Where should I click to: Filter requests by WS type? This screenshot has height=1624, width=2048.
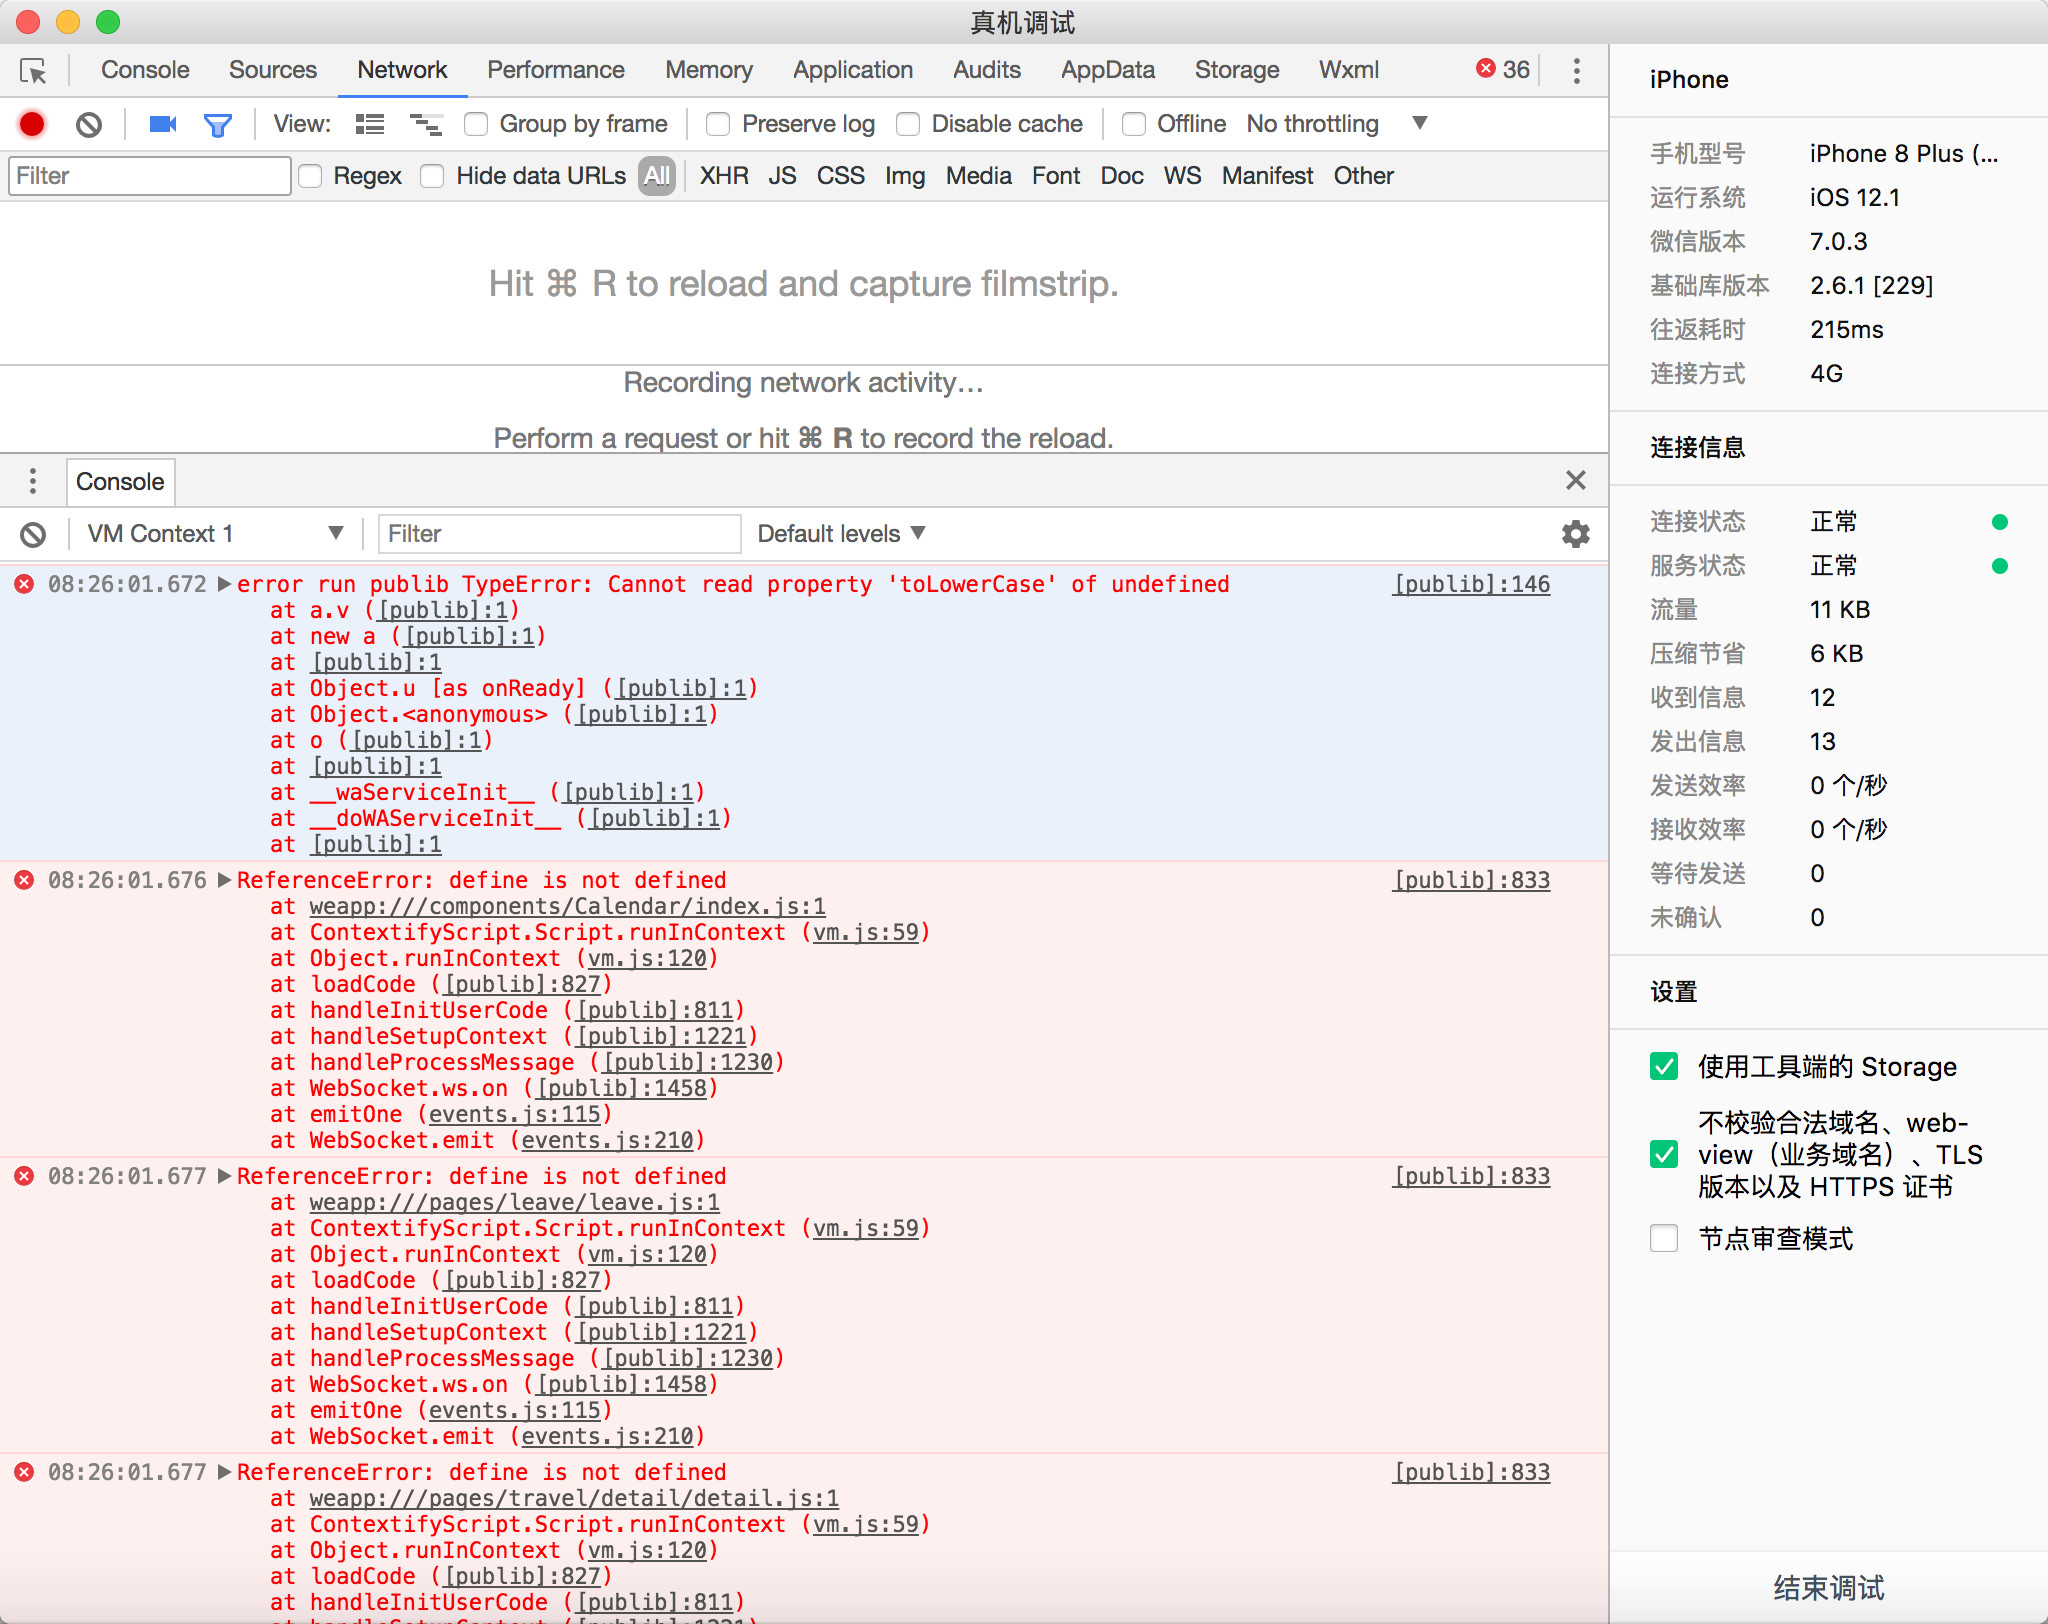click(1182, 176)
